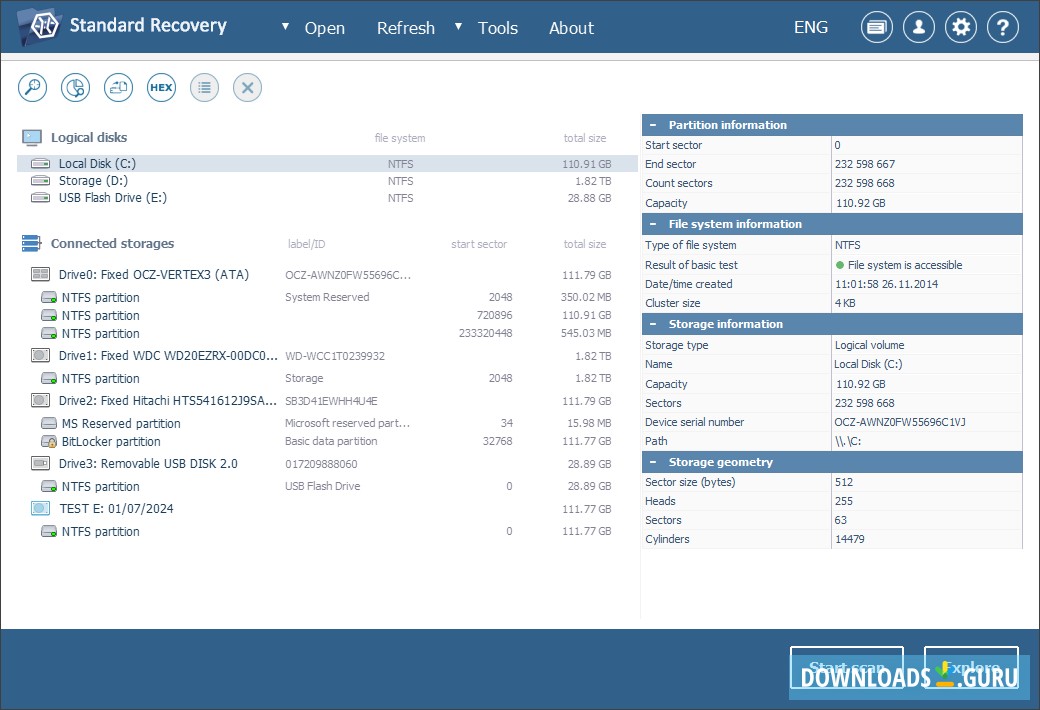1040x710 pixels.
Task: Click the help question mark icon
Action: 1003,27
